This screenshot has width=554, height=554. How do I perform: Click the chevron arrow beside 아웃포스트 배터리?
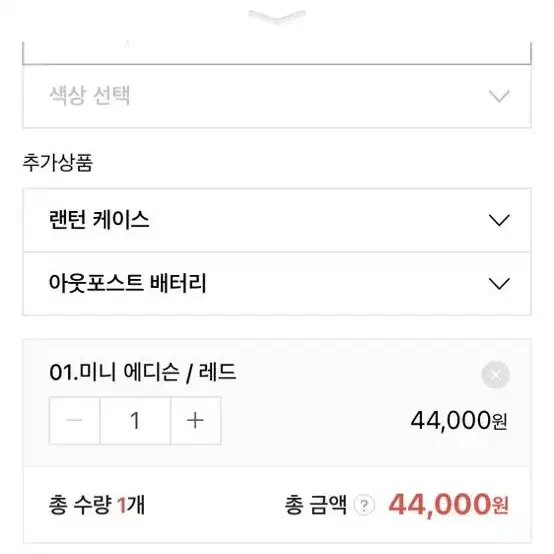(499, 284)
